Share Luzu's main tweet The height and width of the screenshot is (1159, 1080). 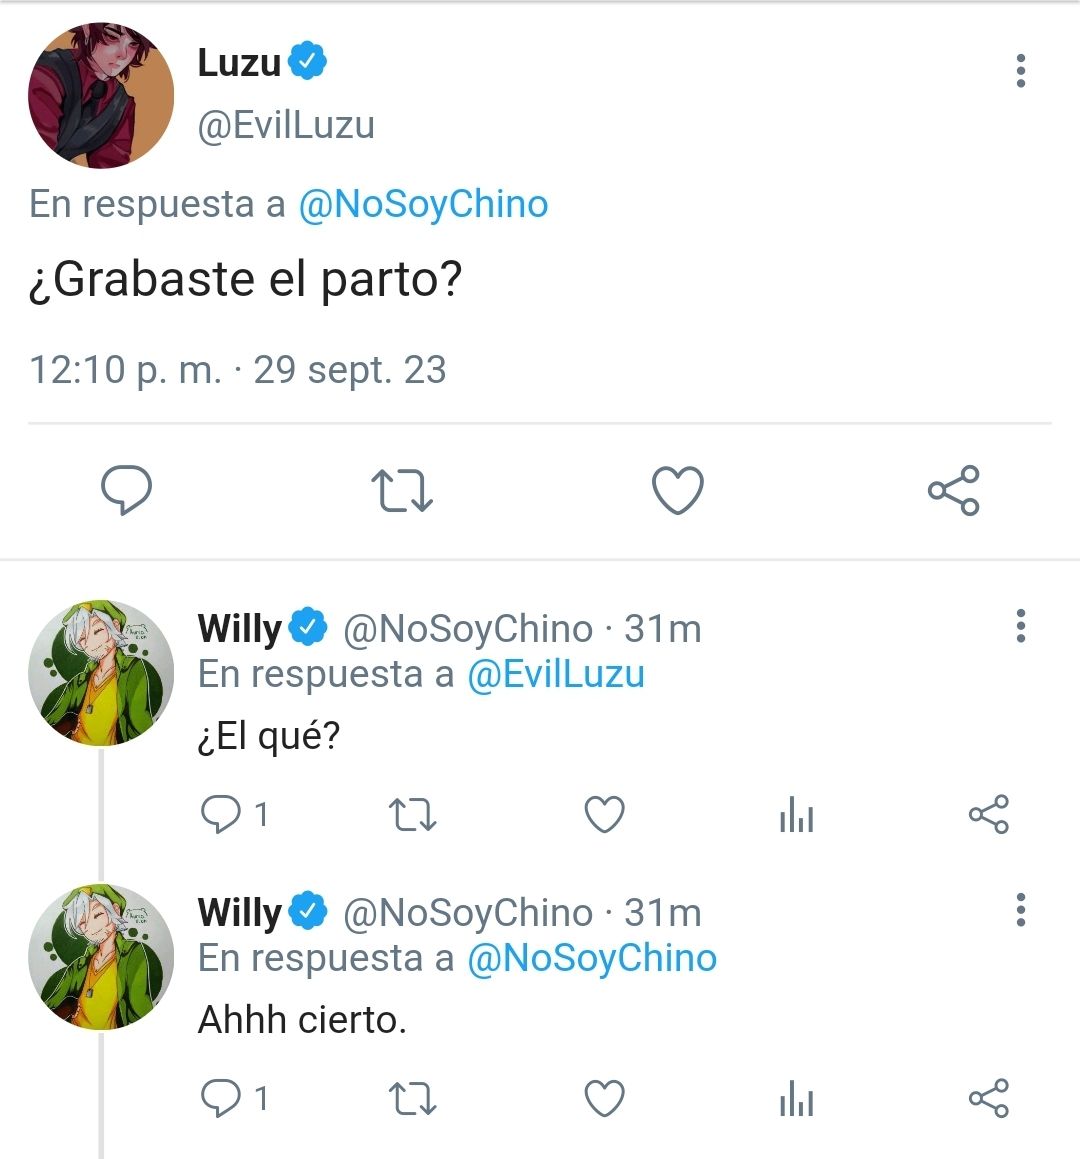tap(954, 490)
